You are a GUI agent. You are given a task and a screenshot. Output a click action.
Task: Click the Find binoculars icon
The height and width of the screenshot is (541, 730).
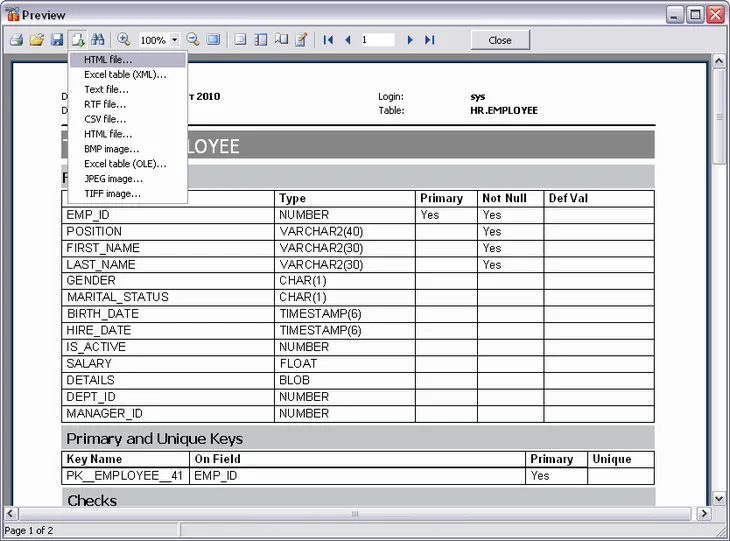click(x=98, y=40)
